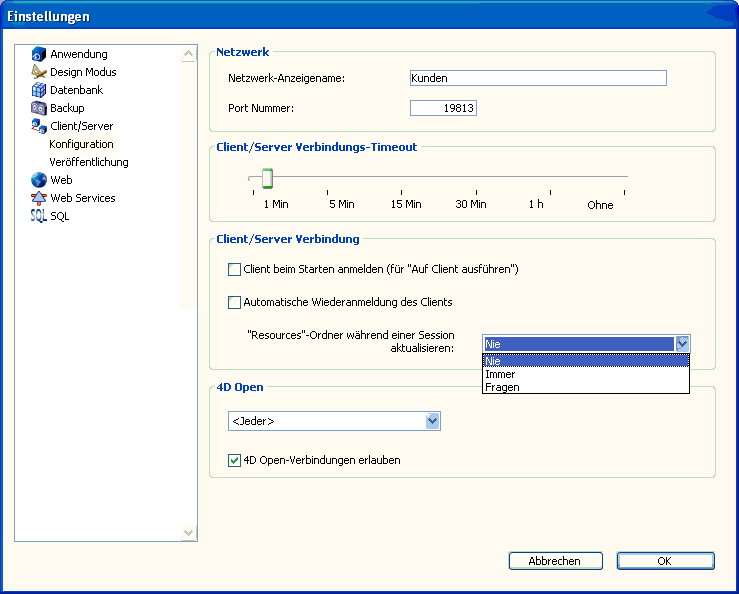Open the Web globe icon
The width and height of the screenshot is (739, 594).
39,180
